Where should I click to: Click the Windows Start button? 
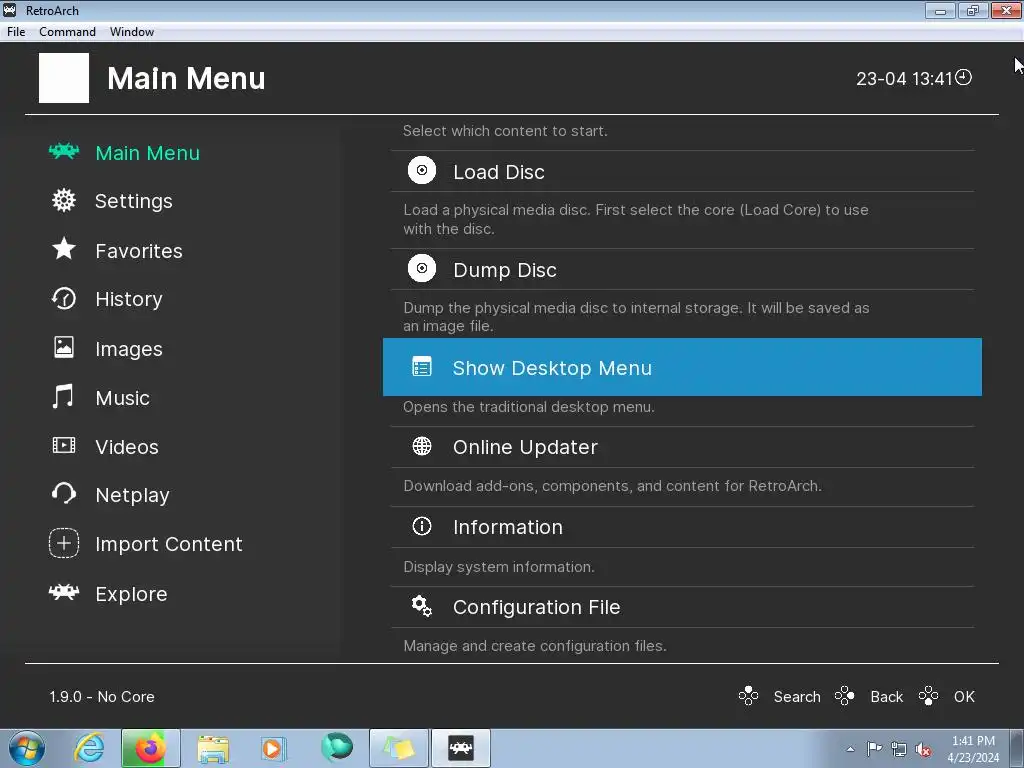tap(27, 748)
